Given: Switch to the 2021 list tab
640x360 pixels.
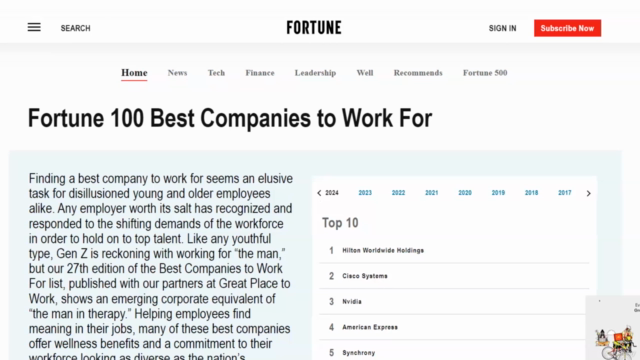Looking at the screenshot, I should point(431,193).
